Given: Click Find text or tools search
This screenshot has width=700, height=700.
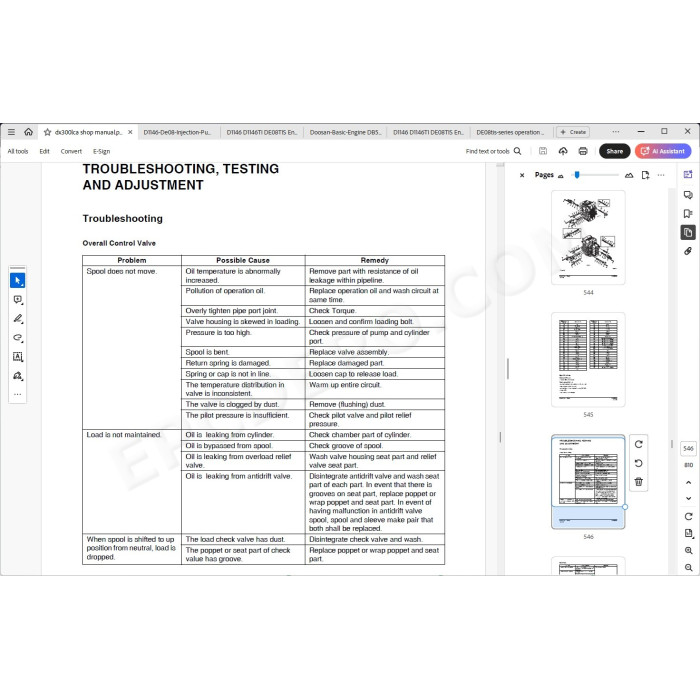Looking at the screenshot, I should tap(493, 151).
